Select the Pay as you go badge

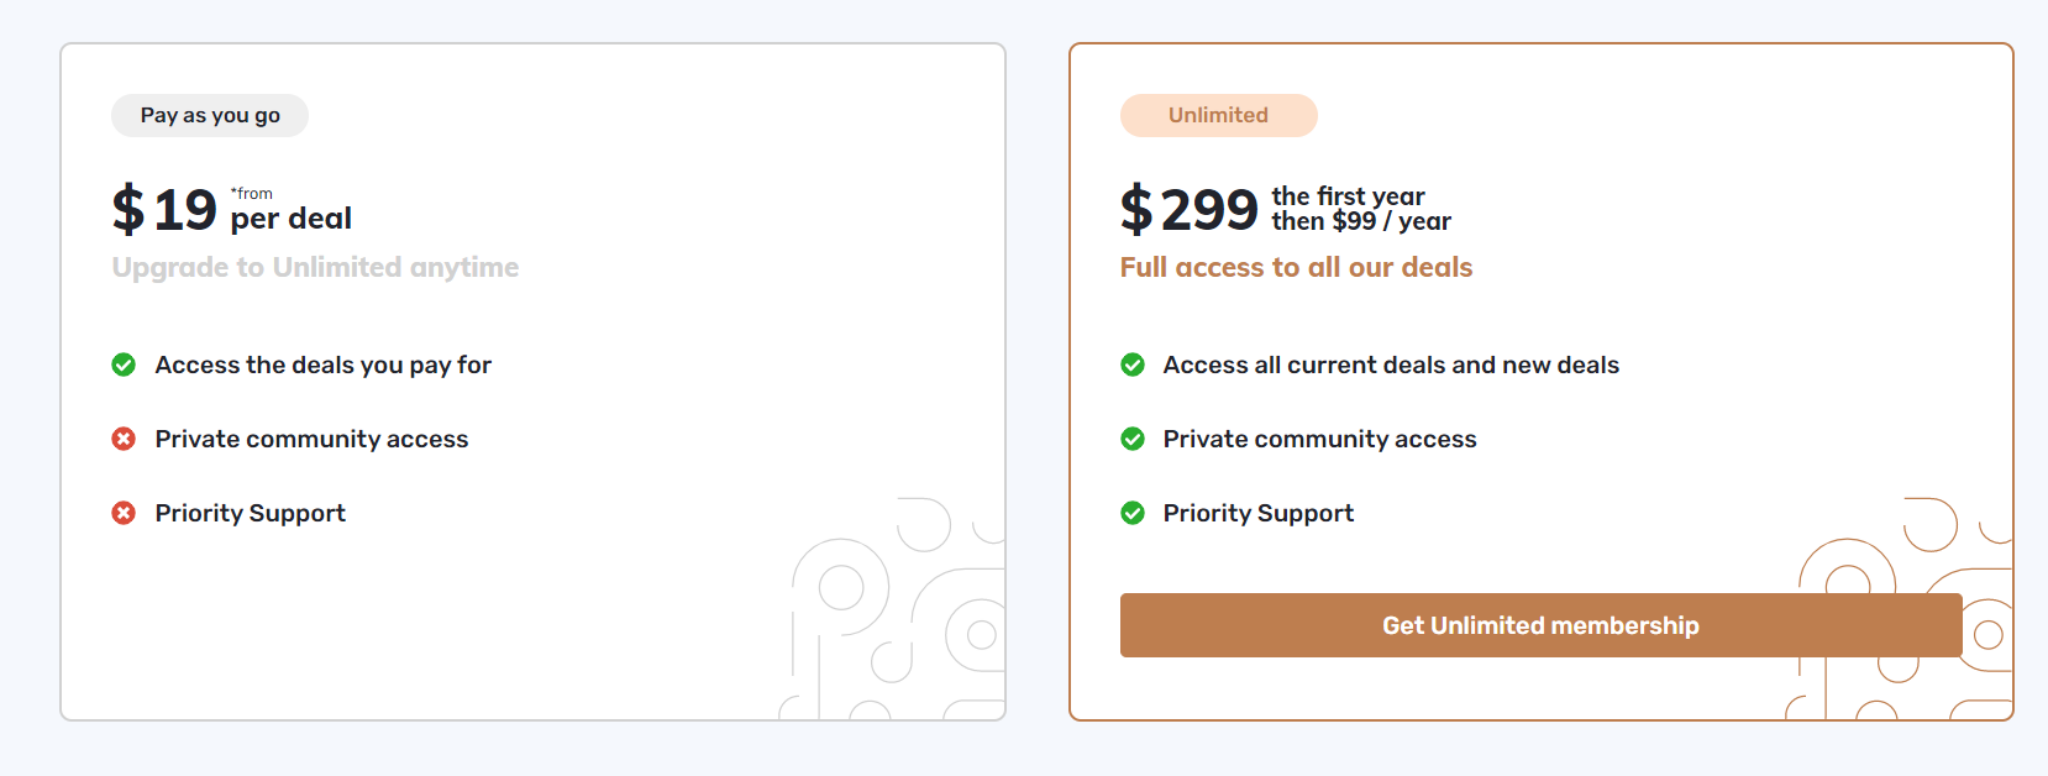210,115
